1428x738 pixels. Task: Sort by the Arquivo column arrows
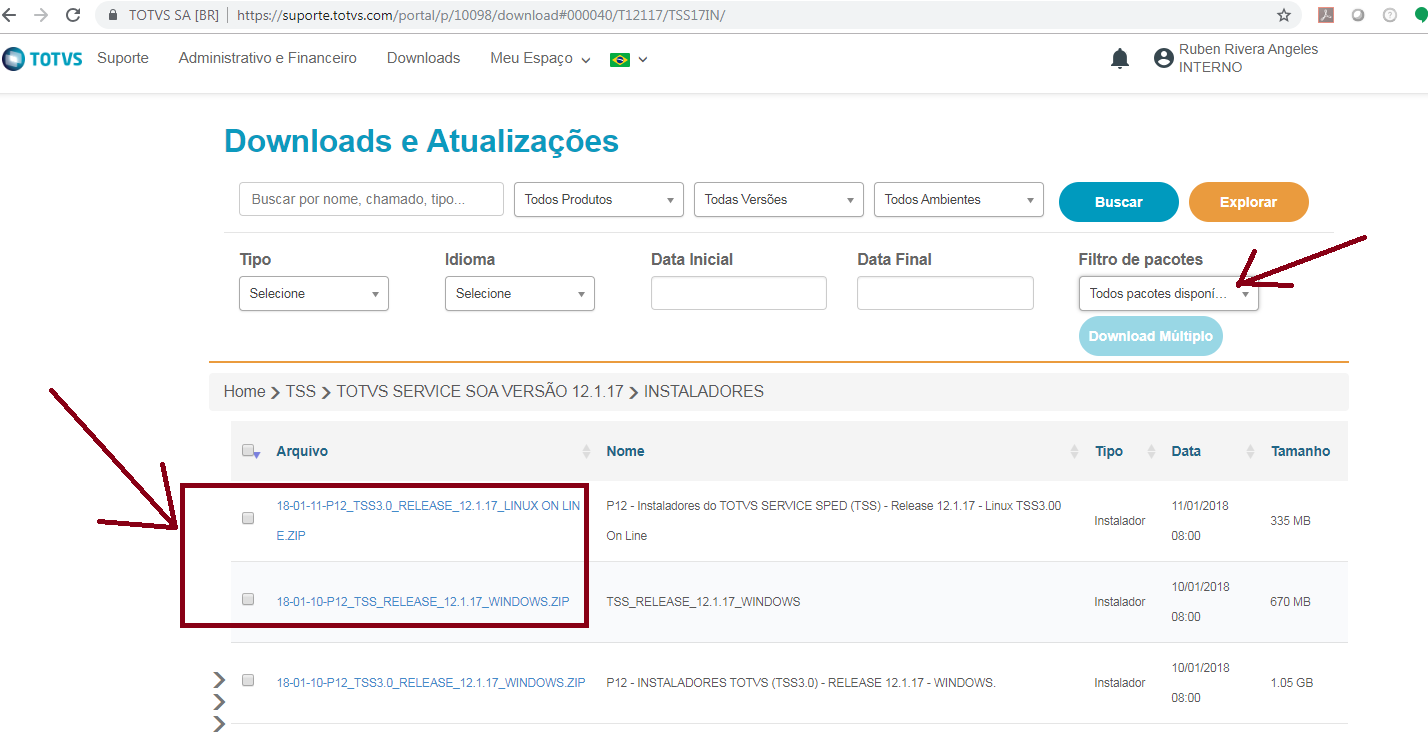point(586,452)
